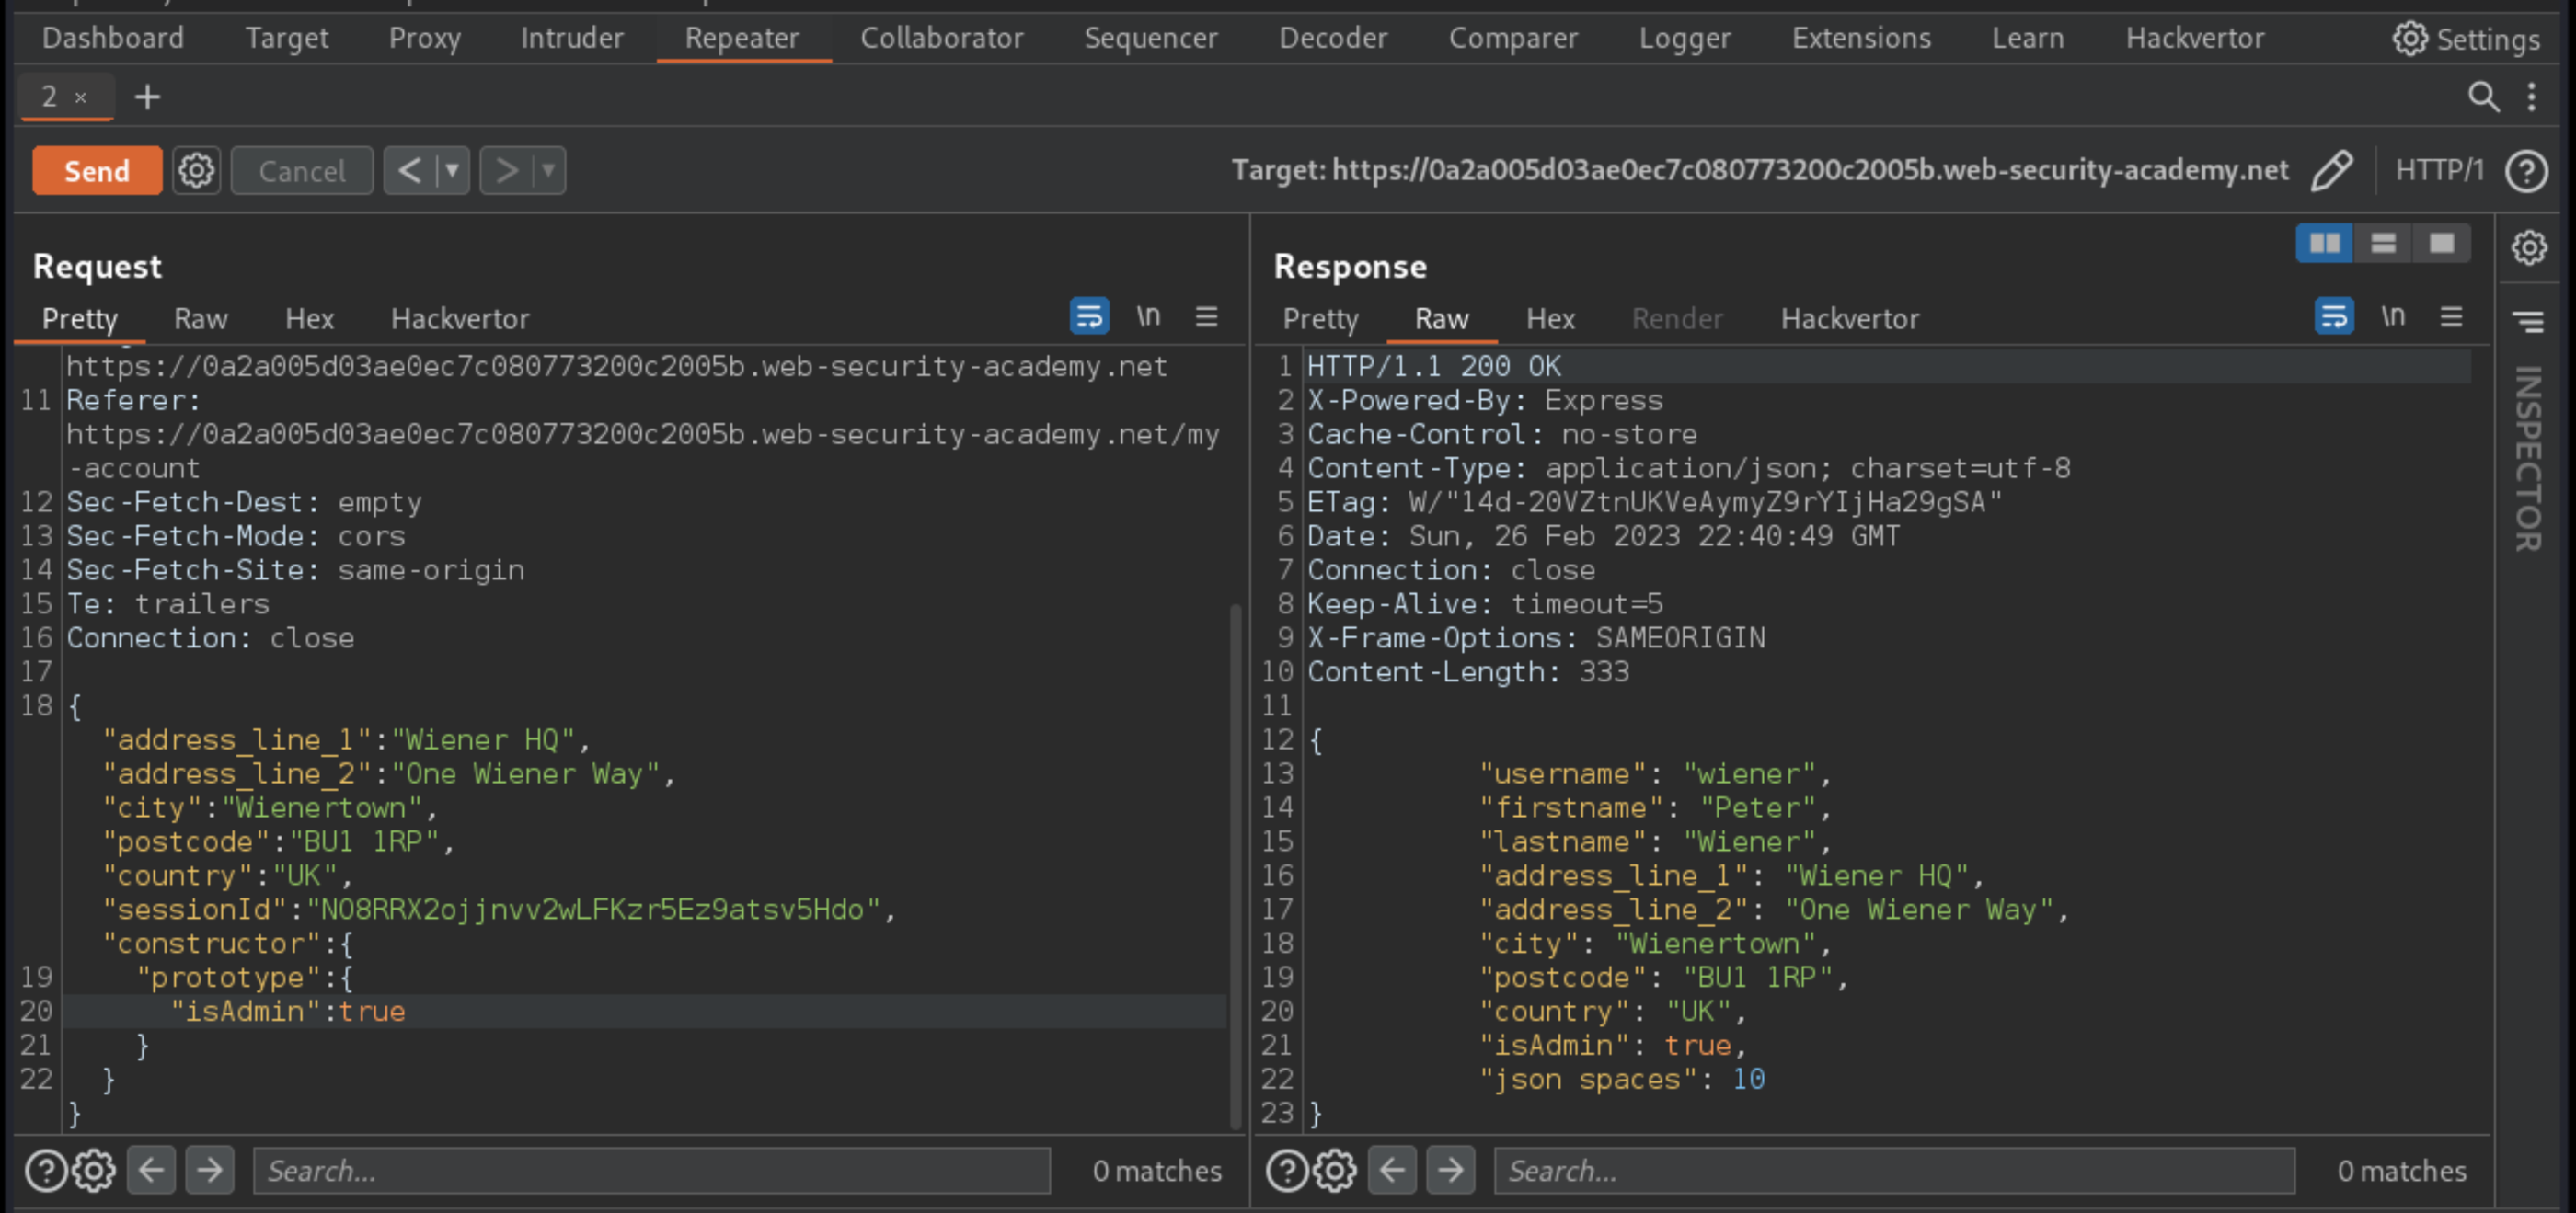Switch Response view to Hex
This screenshot has width=2576, height=1213.
tap(1550, 319)
